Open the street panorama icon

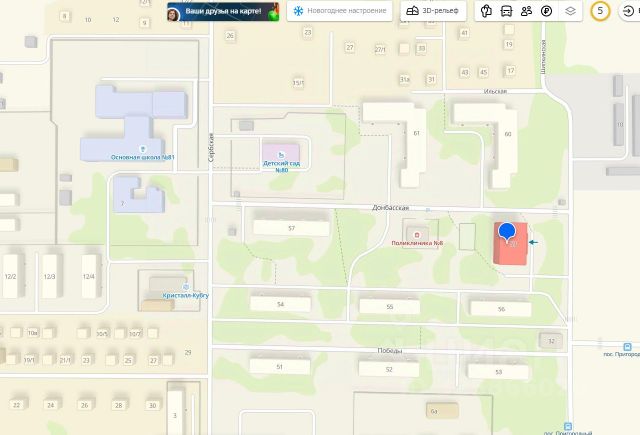(486, 11)
